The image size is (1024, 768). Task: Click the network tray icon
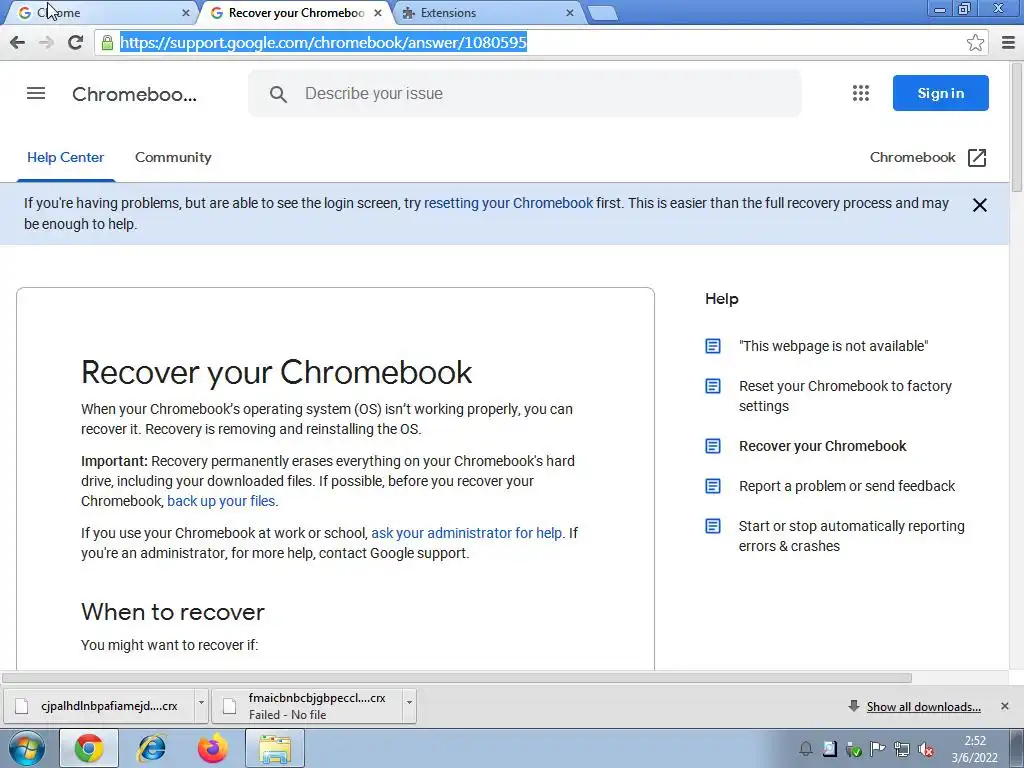tap(901, 749)
